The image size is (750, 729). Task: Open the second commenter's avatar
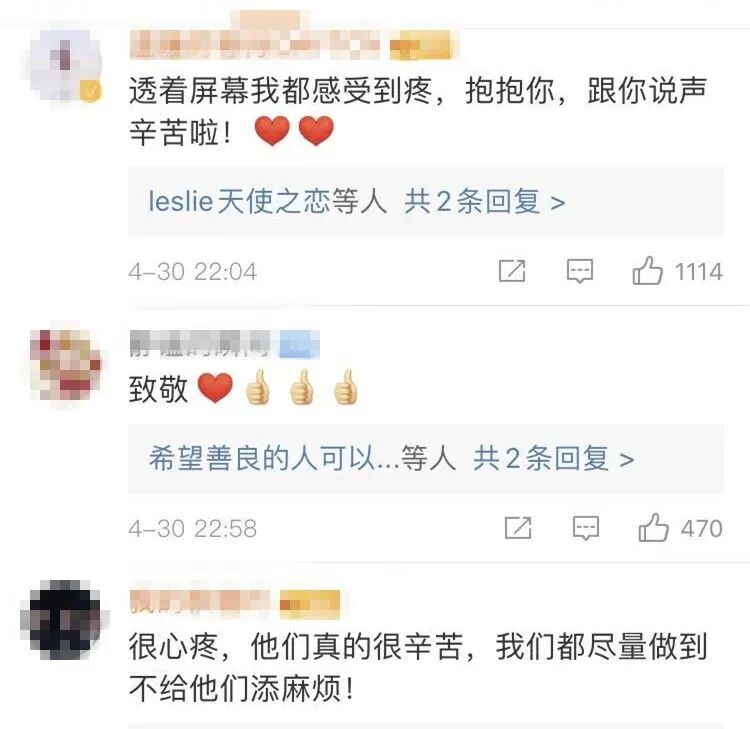click(x=66, y=365)
